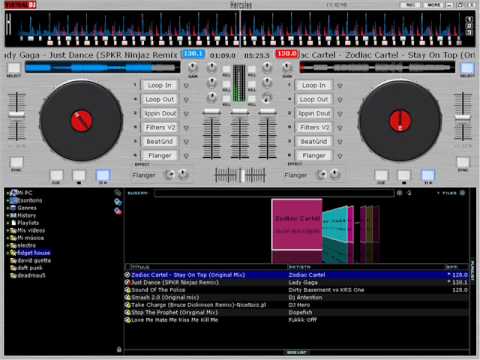Click the left deck Sync button
Image resolution: width=480 pixels, height=360 pixels.
click(16, 162)
